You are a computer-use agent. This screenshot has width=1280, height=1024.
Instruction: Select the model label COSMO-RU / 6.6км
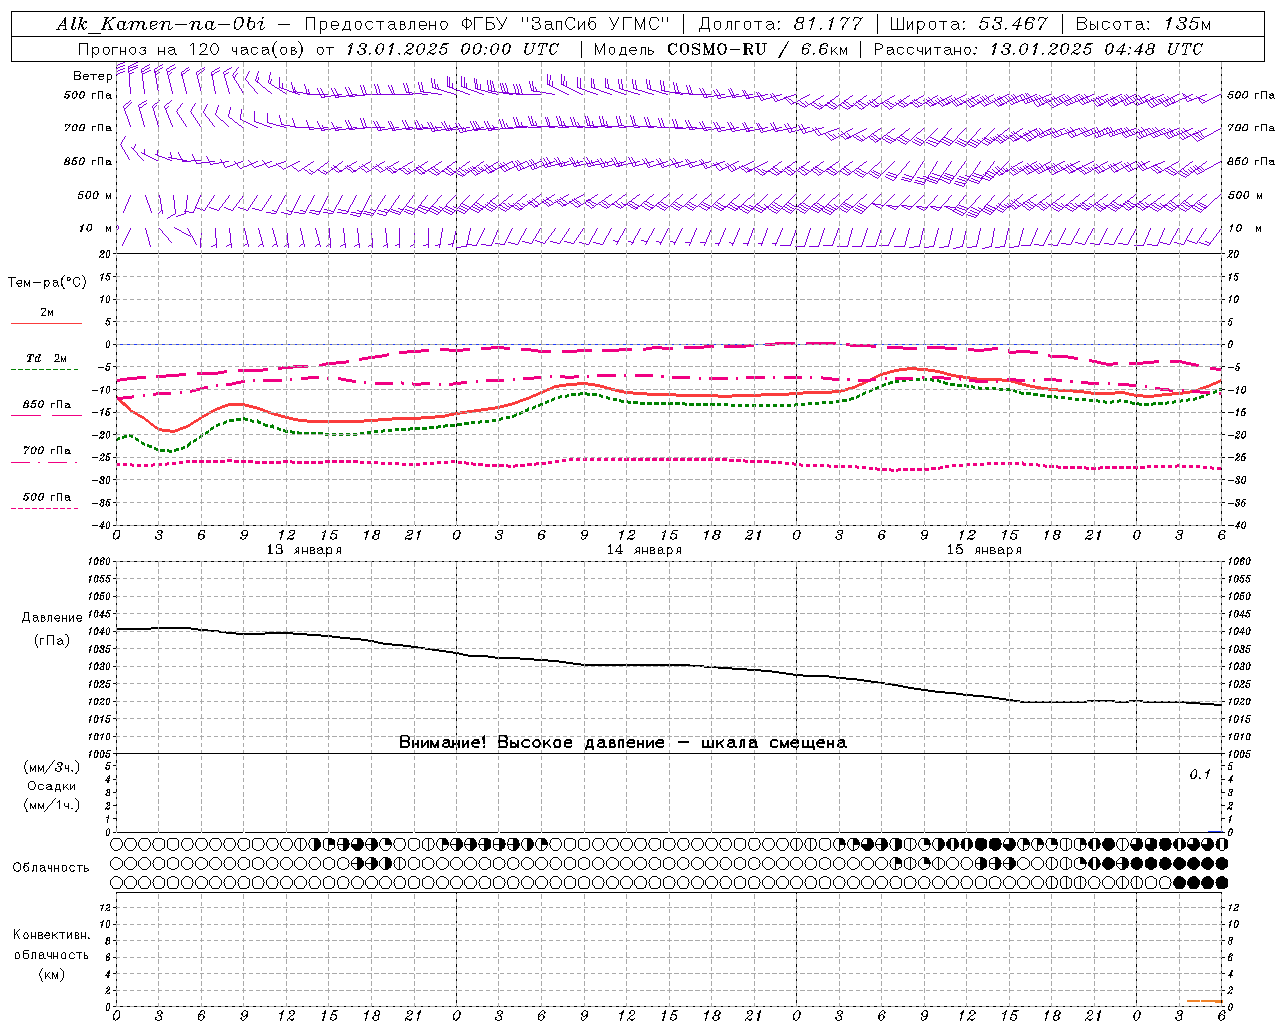tap(757, 49)
